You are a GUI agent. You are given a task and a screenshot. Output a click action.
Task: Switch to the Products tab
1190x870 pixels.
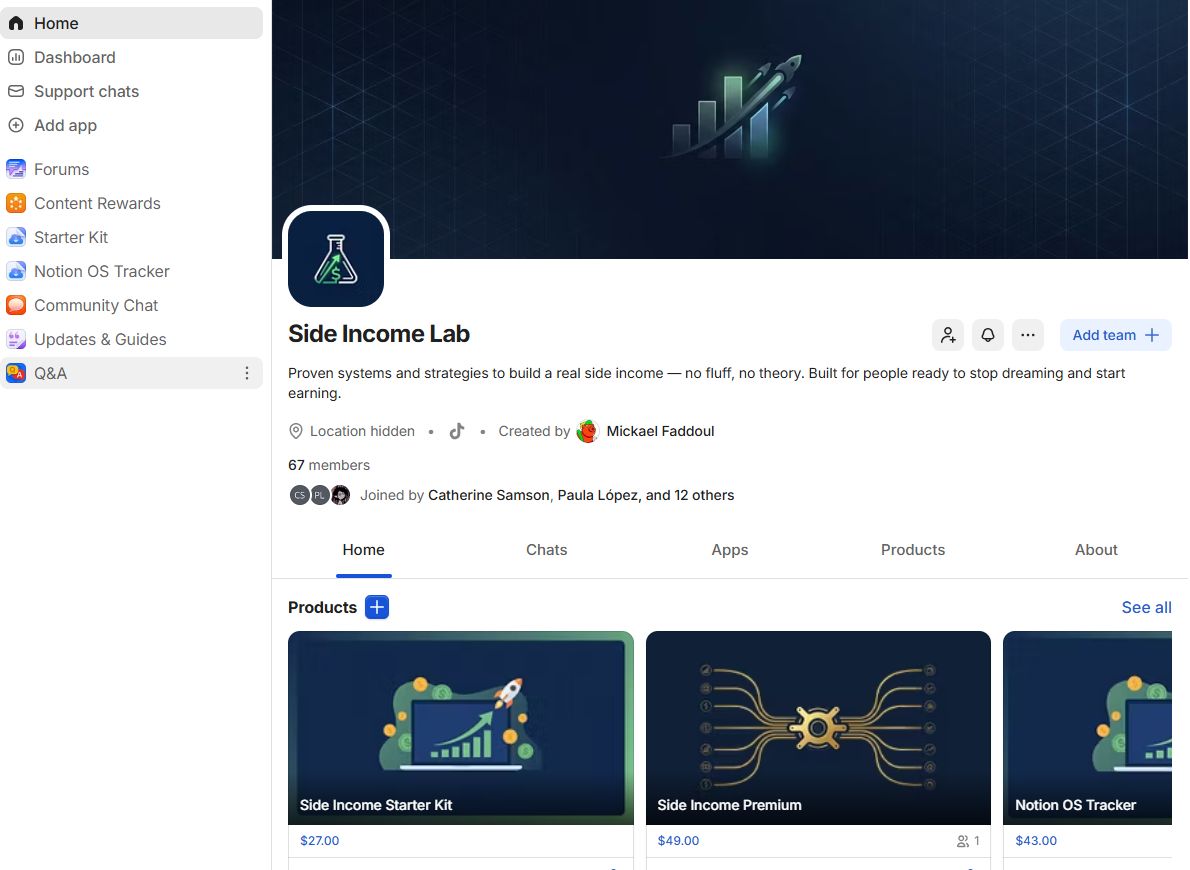913,550
